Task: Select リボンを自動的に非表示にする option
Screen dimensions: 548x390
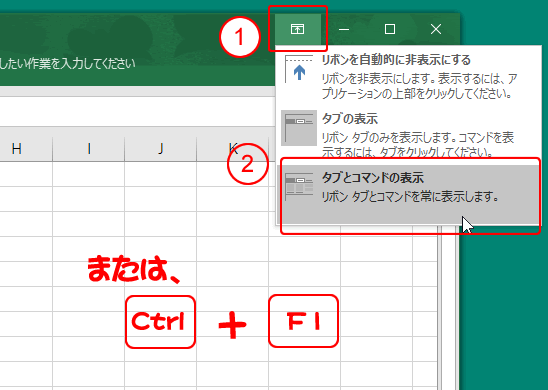Action: pyautogui.click(x=408, y=76)
